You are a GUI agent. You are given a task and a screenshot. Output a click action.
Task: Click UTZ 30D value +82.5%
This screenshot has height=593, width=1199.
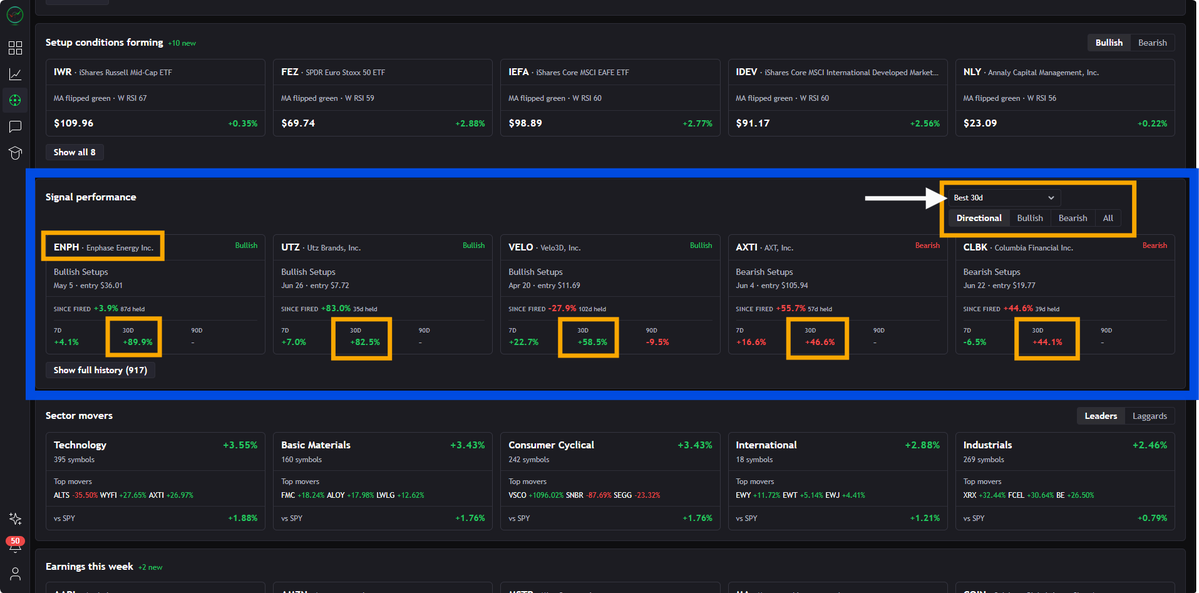(x=365, y=342)
